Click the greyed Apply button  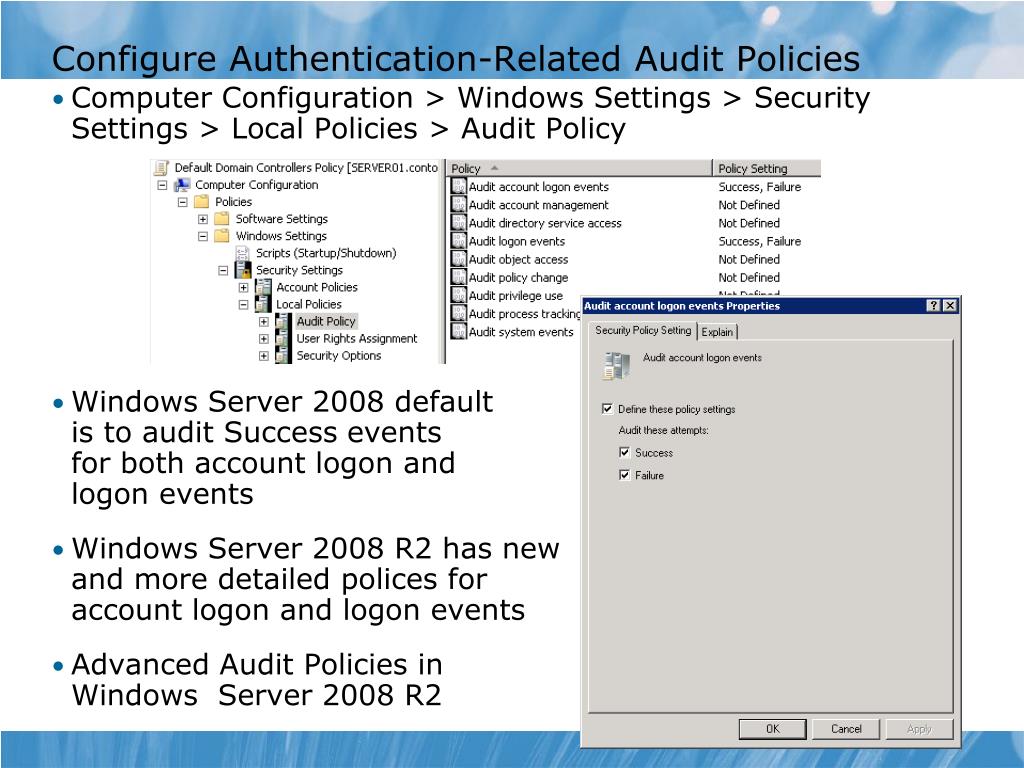pyautogui.click(x=919, y=729)
